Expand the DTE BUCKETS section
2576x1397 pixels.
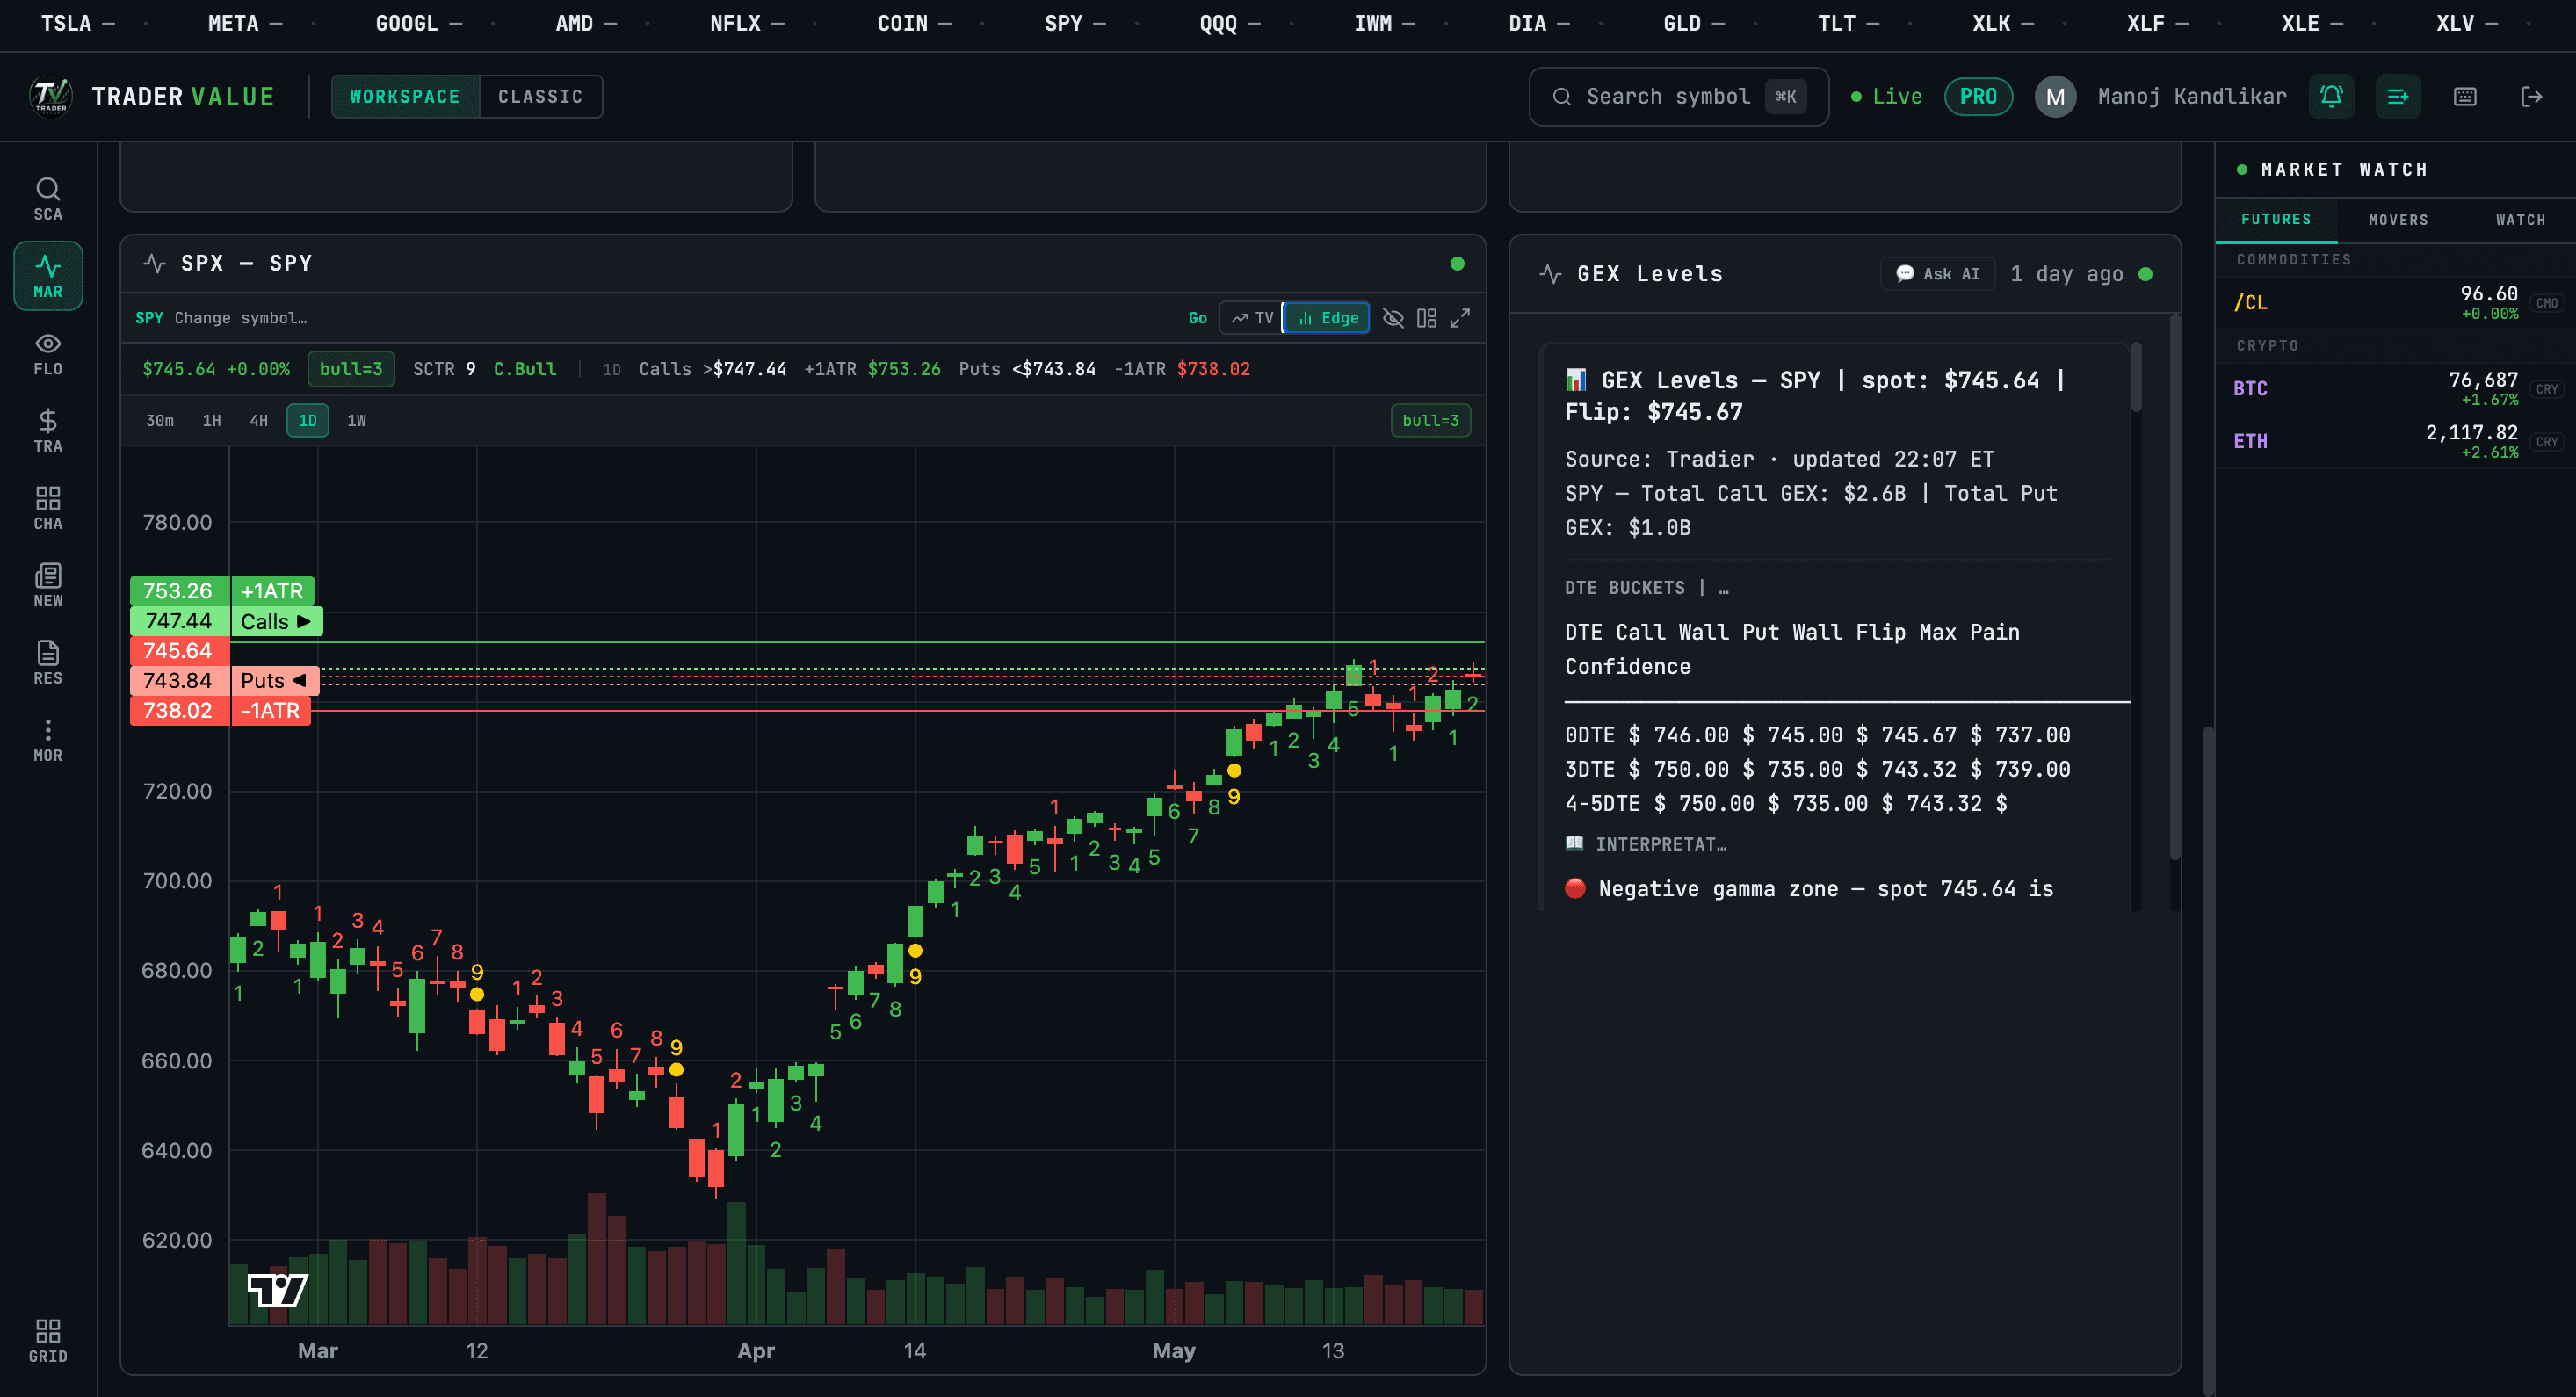(x=1646, y=588)
